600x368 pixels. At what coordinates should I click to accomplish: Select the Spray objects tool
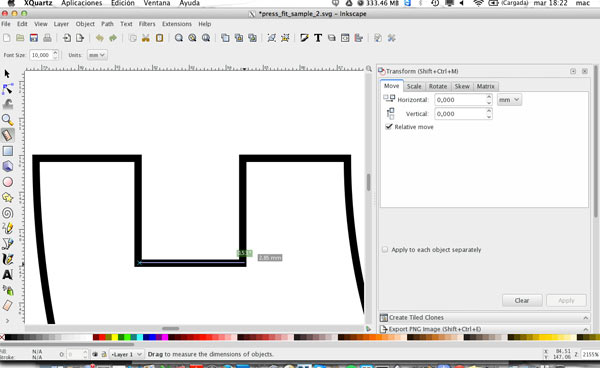[8, 290]
